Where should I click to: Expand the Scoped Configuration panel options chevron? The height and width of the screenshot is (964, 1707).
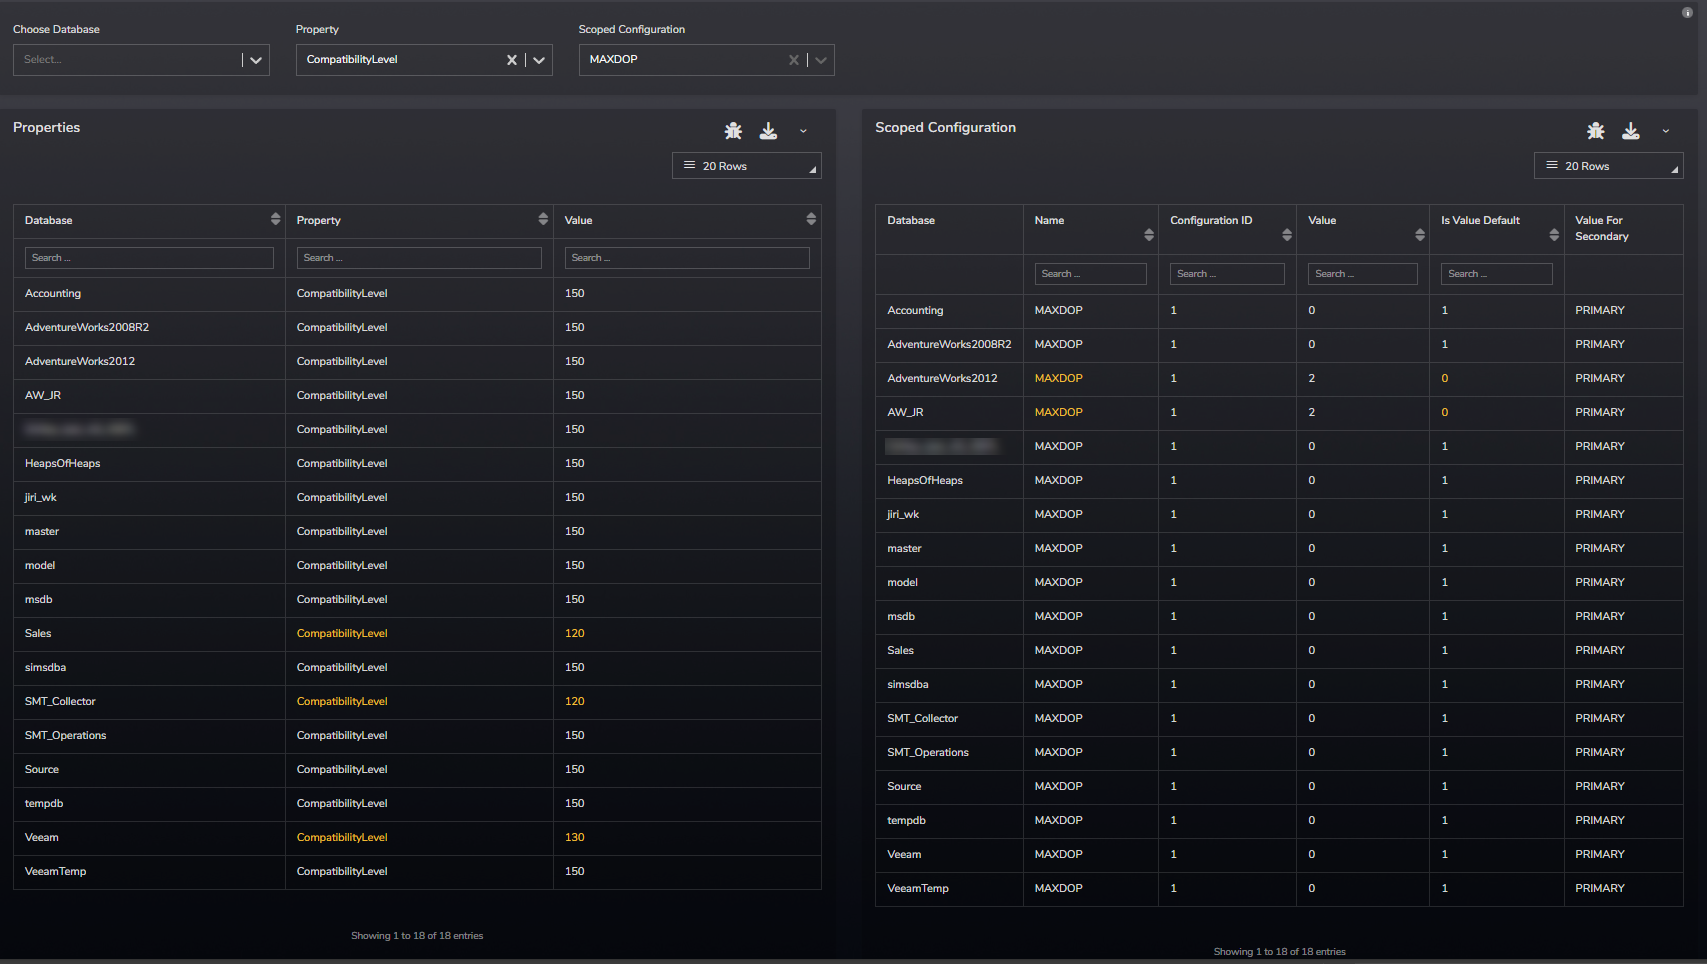click(x=1666, y=131)
